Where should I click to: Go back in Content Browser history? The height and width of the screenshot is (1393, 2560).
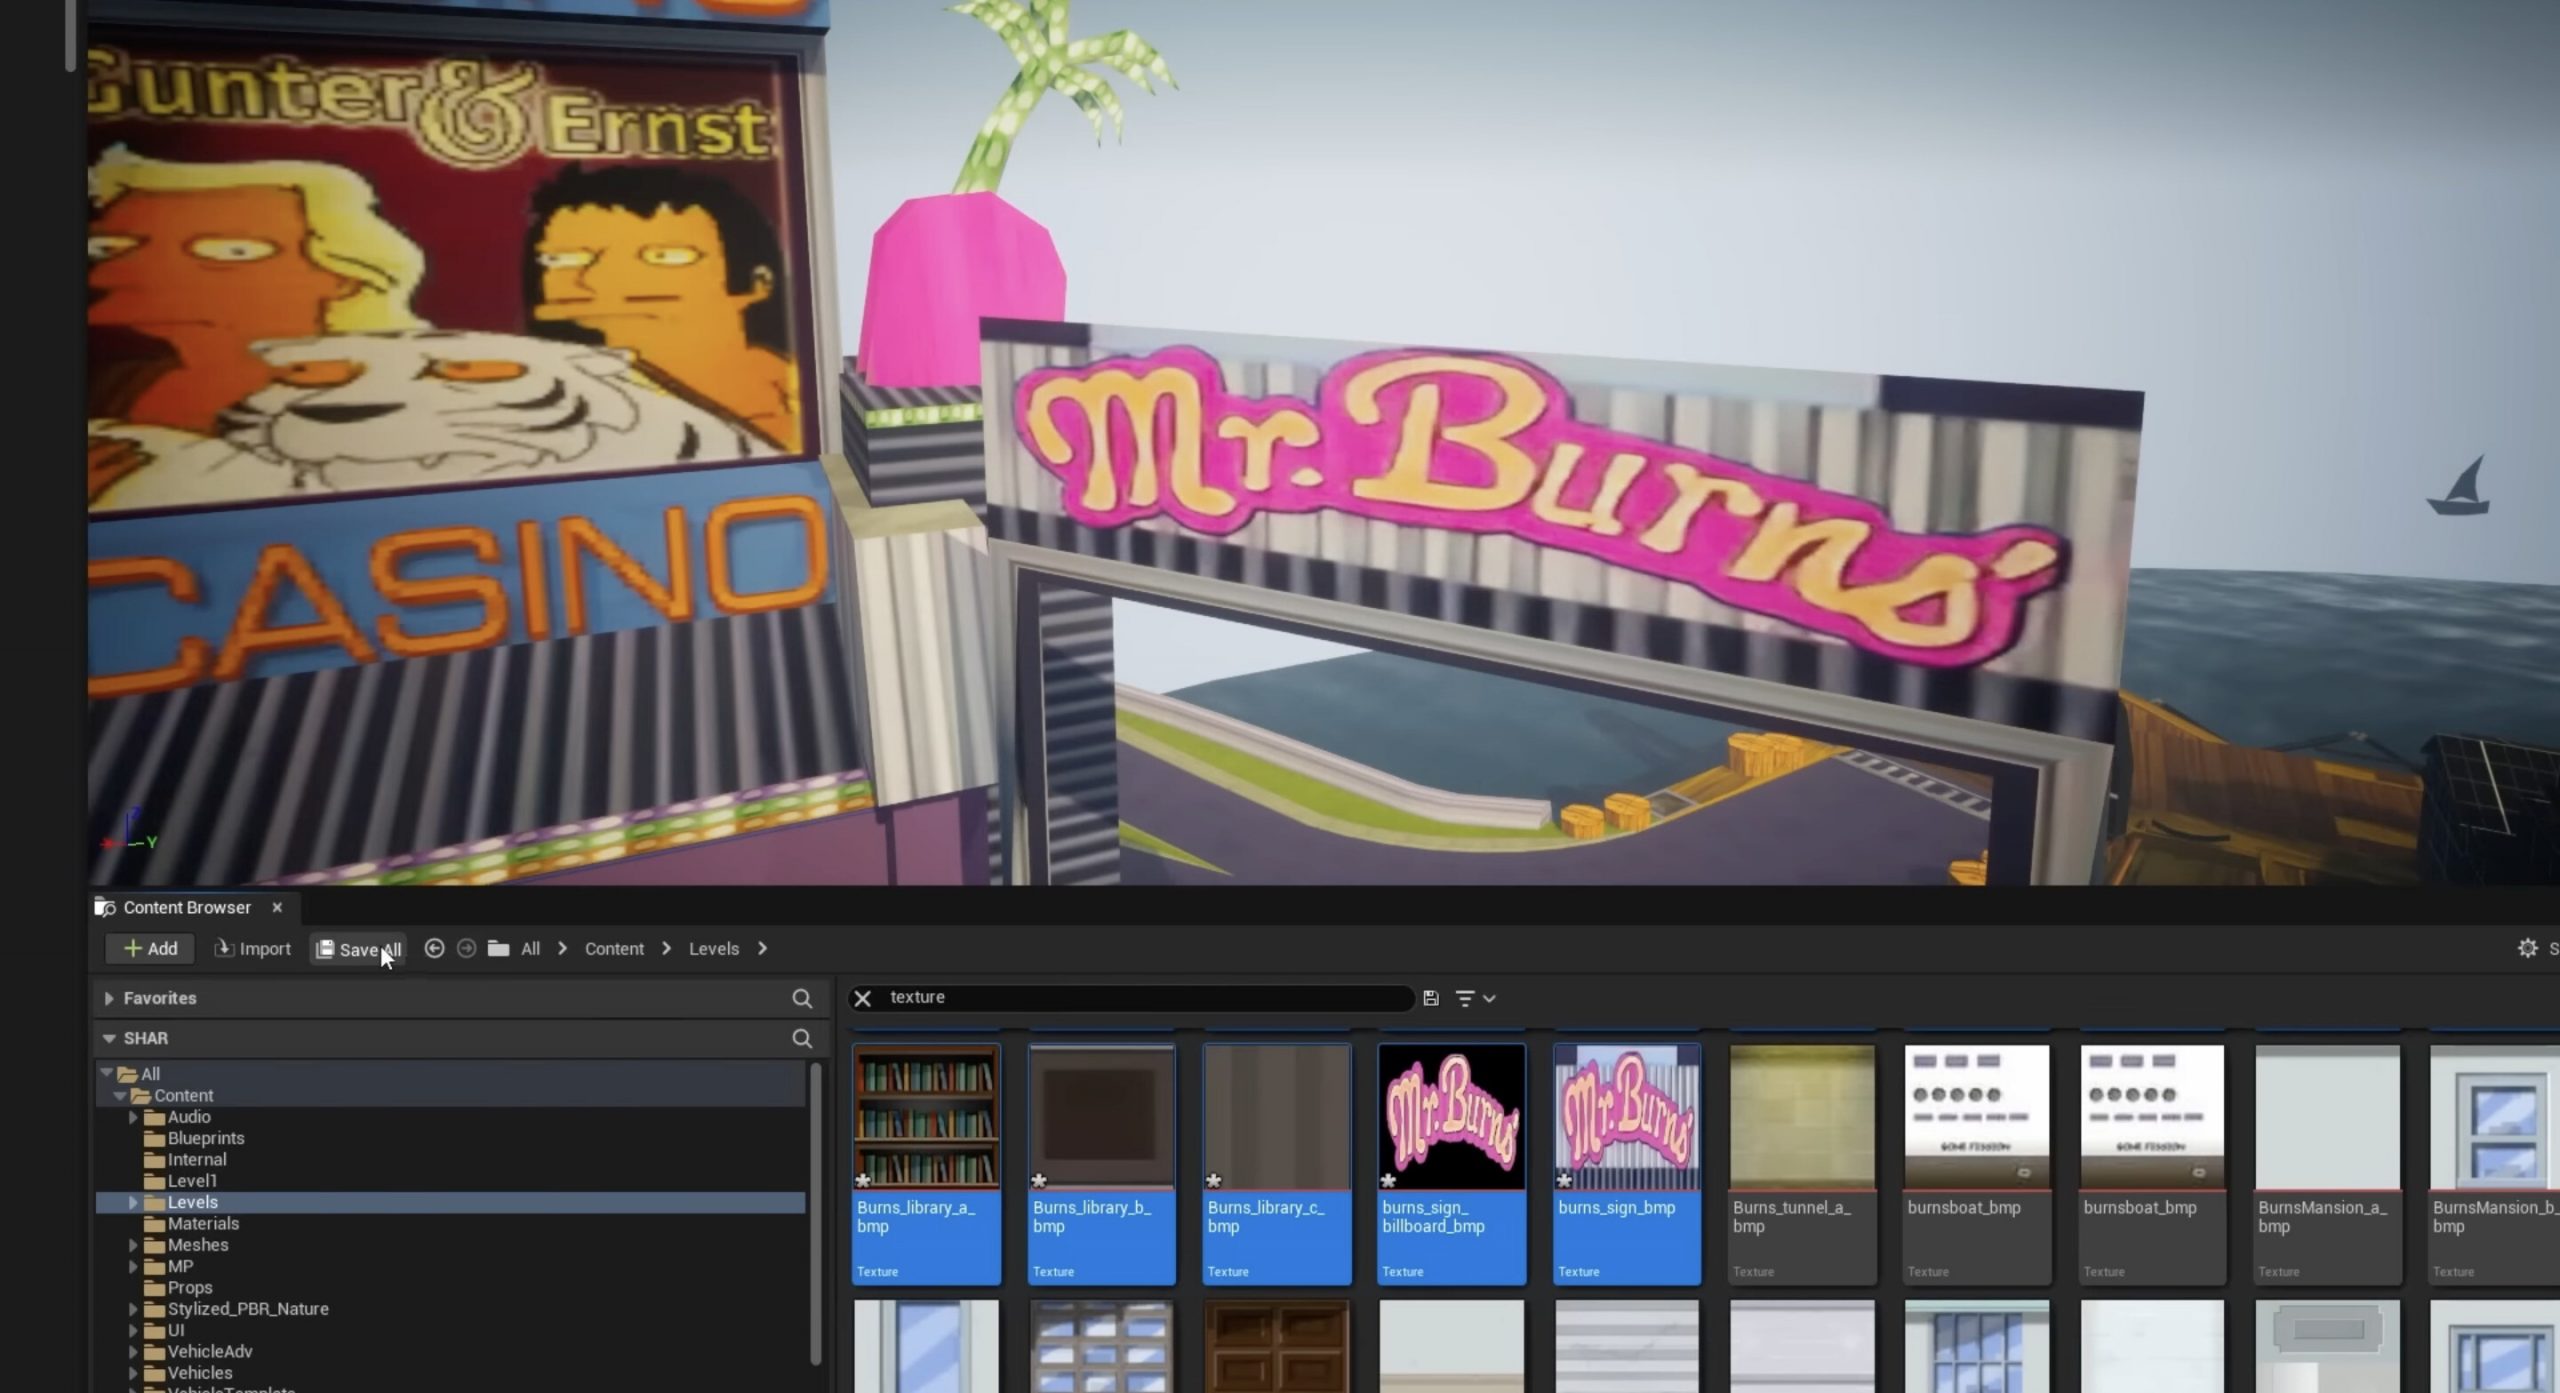click(x=434, y=948)
